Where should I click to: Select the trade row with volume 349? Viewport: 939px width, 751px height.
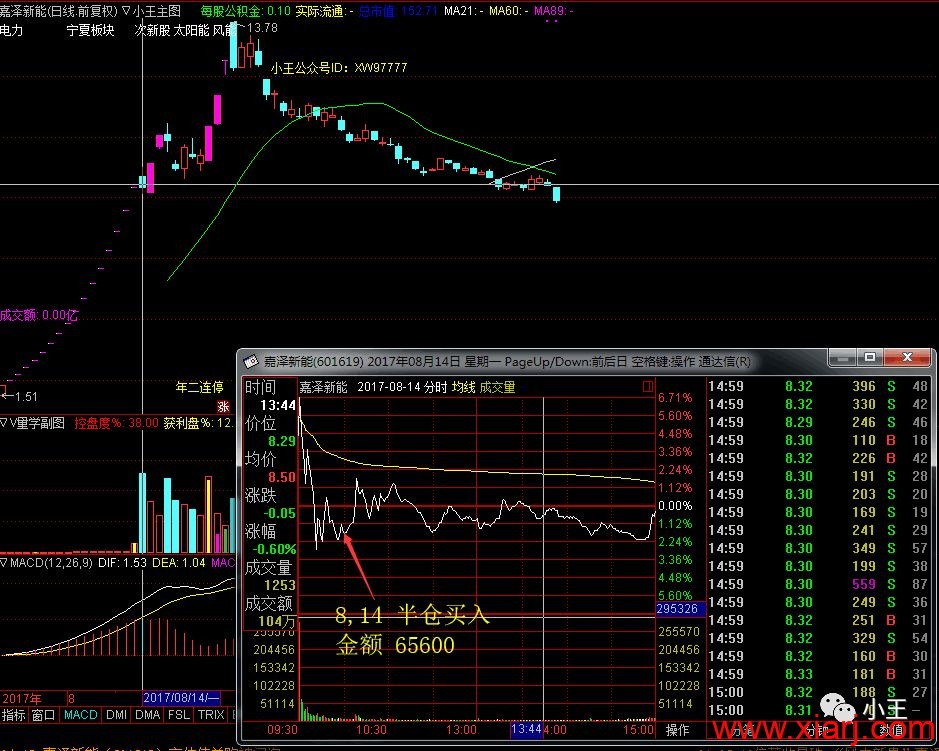818,548
